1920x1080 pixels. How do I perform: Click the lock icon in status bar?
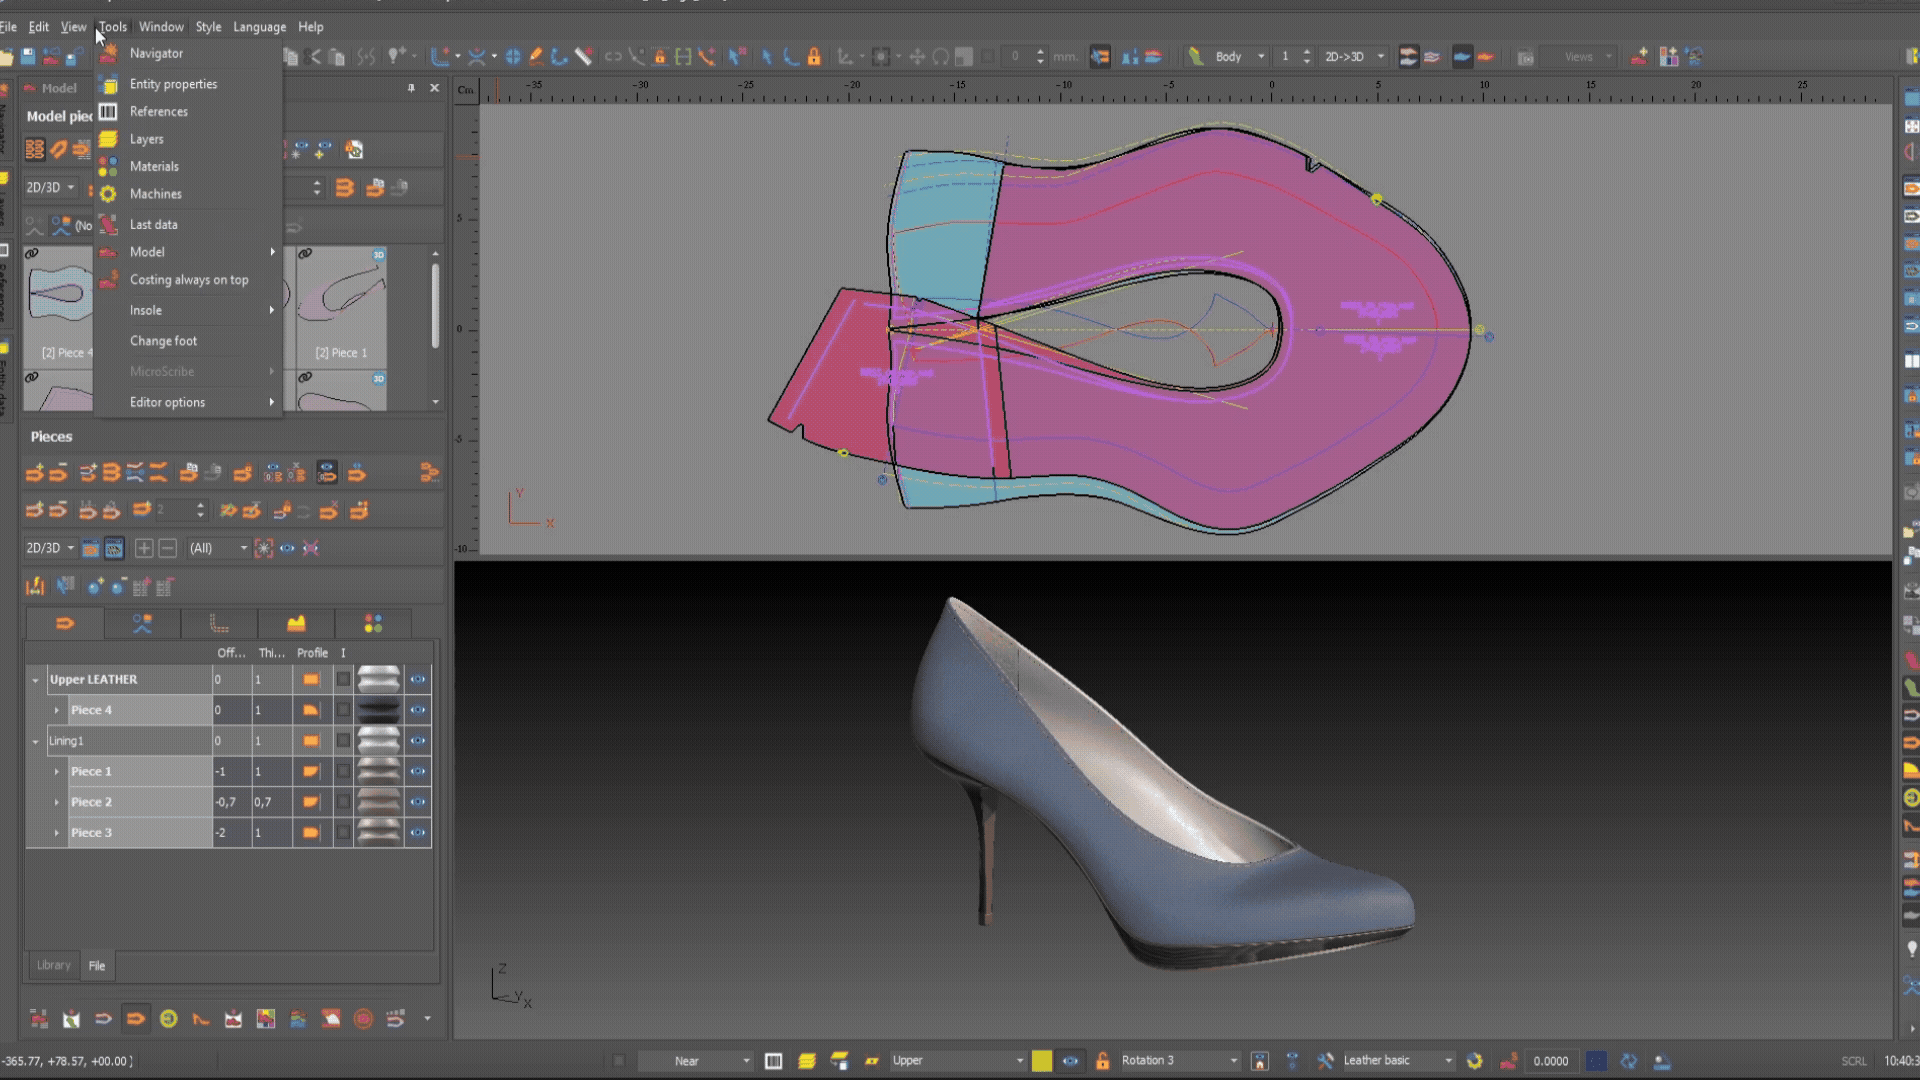coord(1102,1061)
